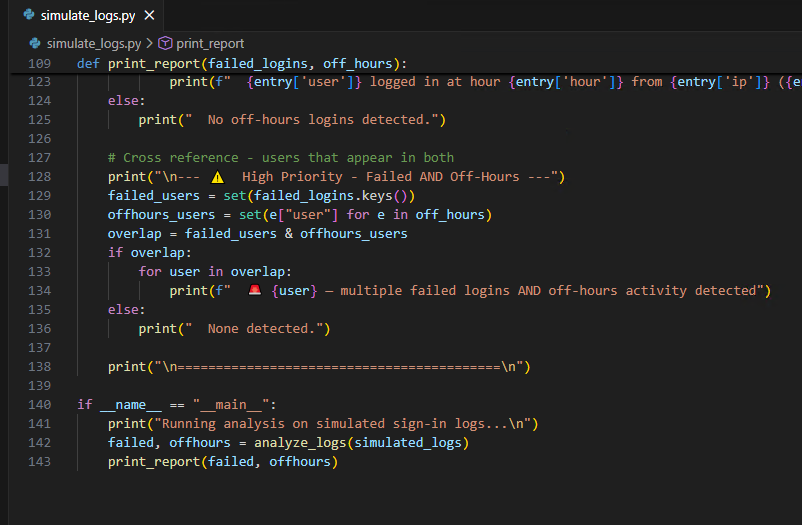Expand the breadcrumb chevron after simulate_logs.py
Viewport: 802px width, 525px height.
tap(149, 43)
